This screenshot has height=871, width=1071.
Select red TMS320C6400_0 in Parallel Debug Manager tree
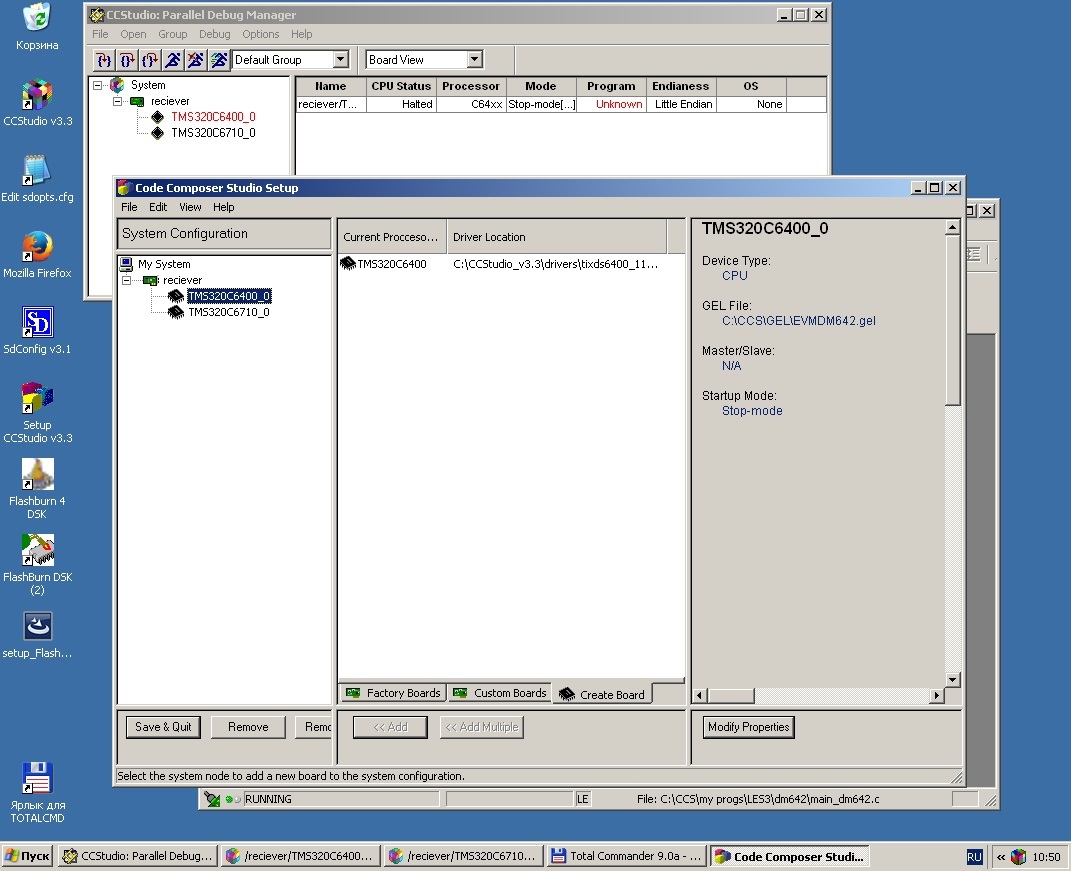pos(213,117)
